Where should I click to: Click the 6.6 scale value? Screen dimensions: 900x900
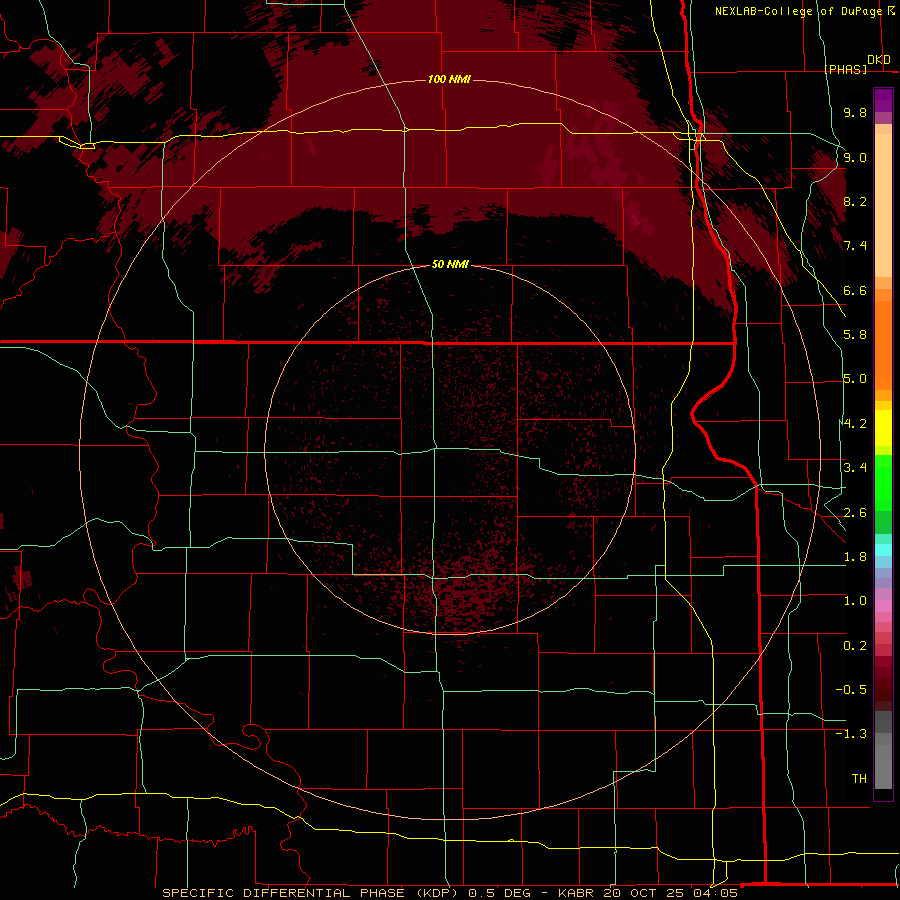pyautogui.click(x=855, y=290)
